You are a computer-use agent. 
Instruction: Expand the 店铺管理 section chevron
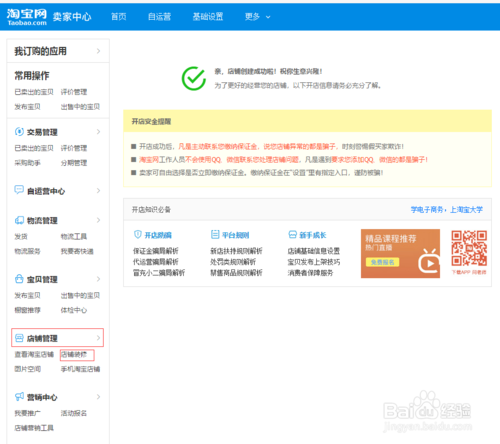pyautogui.click(x=98, y=338)
